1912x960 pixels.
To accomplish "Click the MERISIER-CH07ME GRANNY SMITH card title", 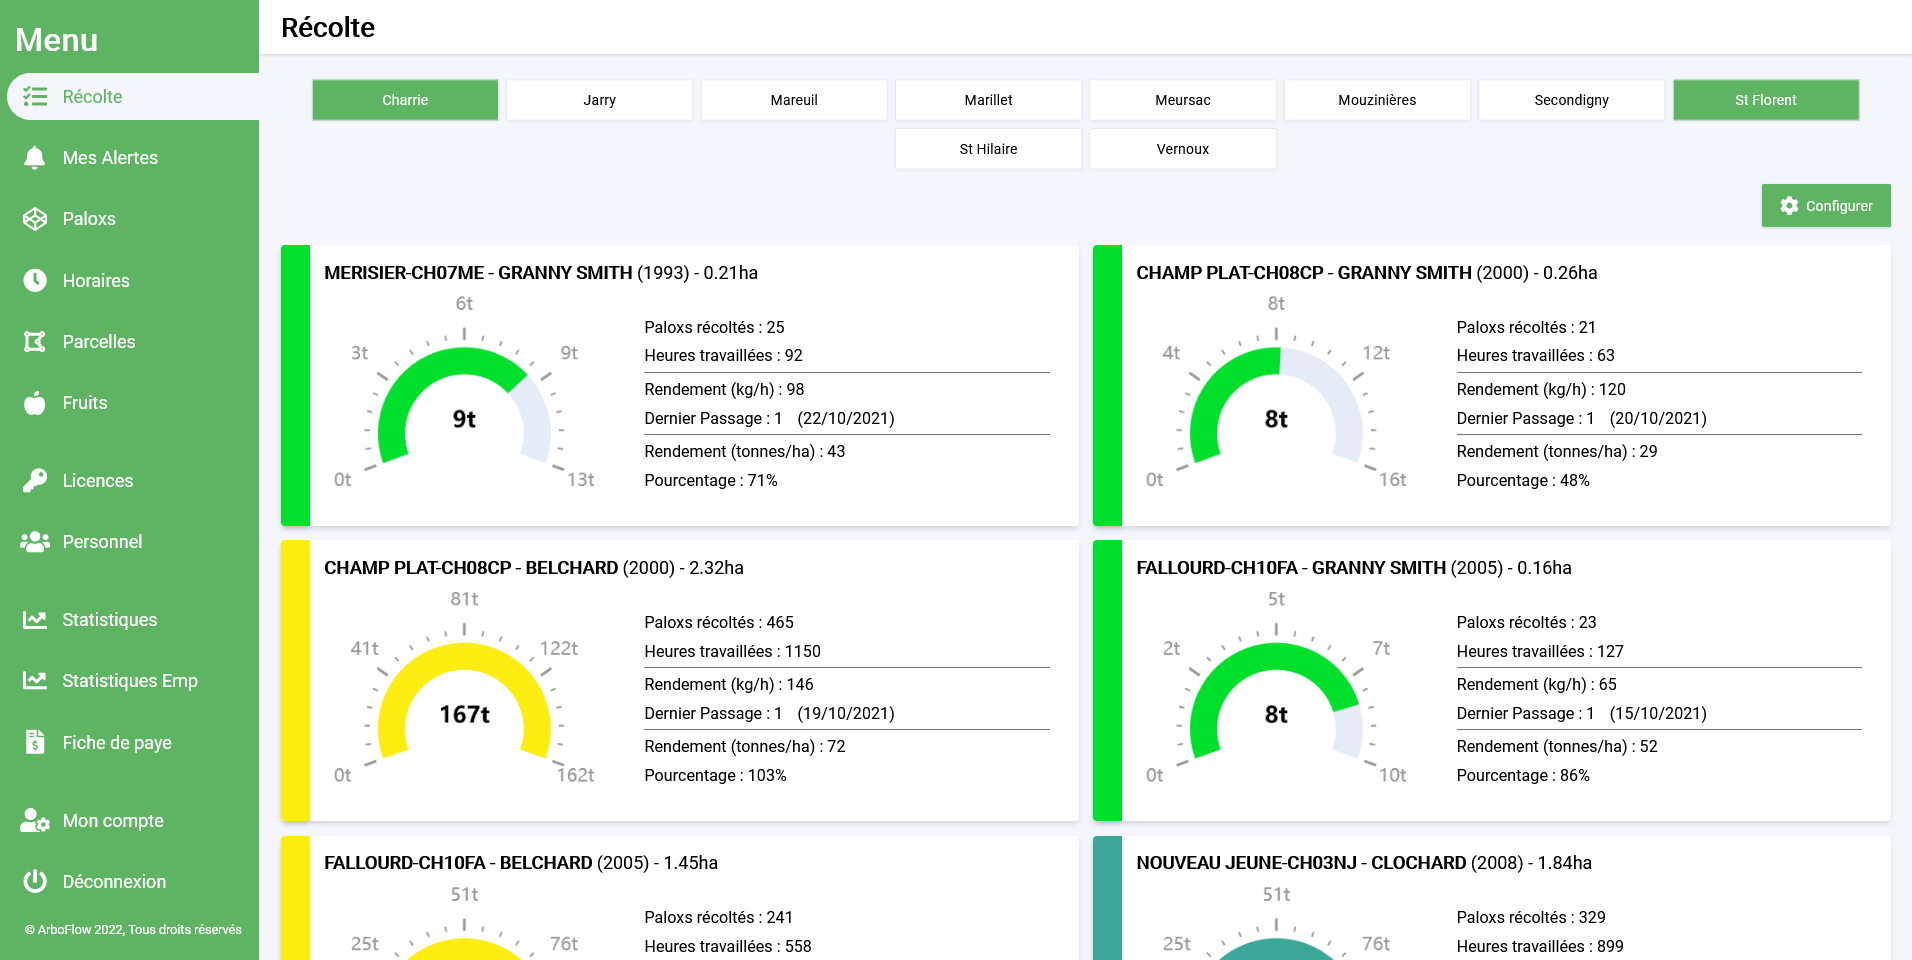I will click(541, 273).
